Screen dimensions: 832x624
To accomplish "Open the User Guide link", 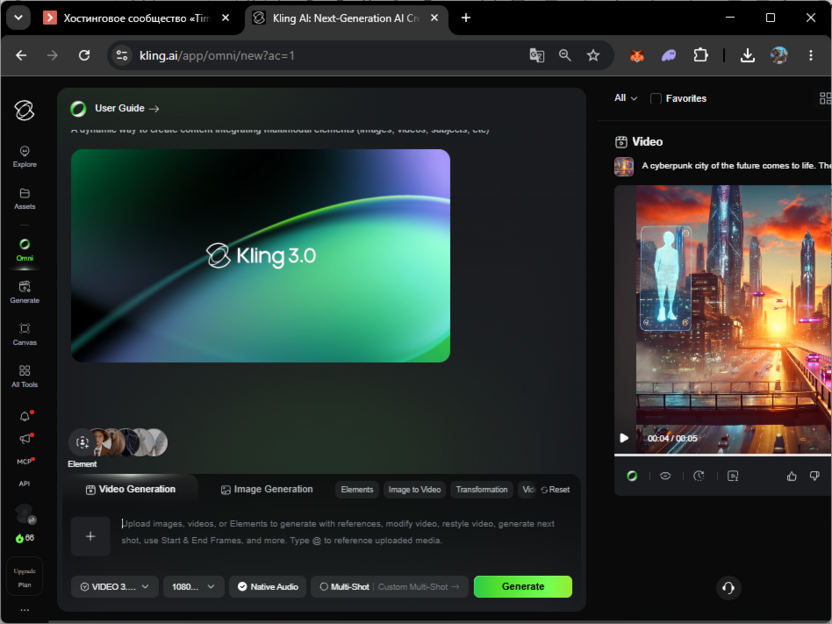I will [126, 108].
